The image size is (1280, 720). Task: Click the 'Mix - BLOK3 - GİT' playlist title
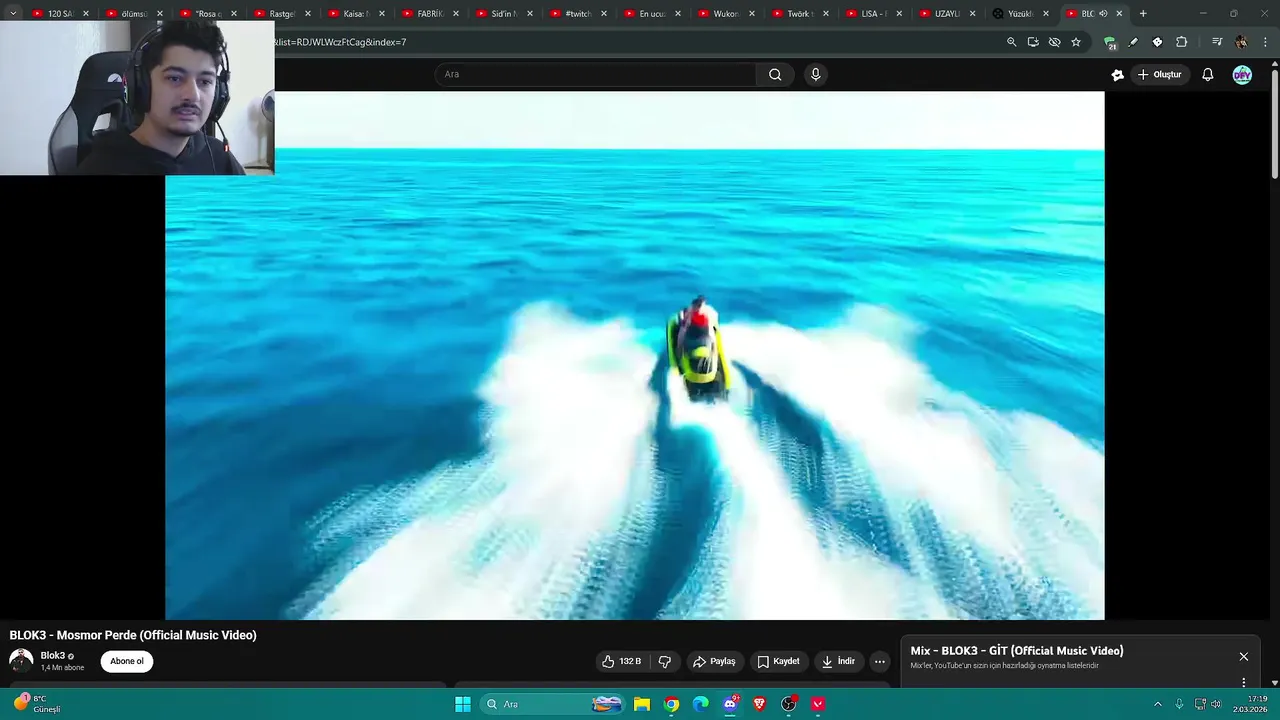pyautogui.click(x=1017, y=651)
